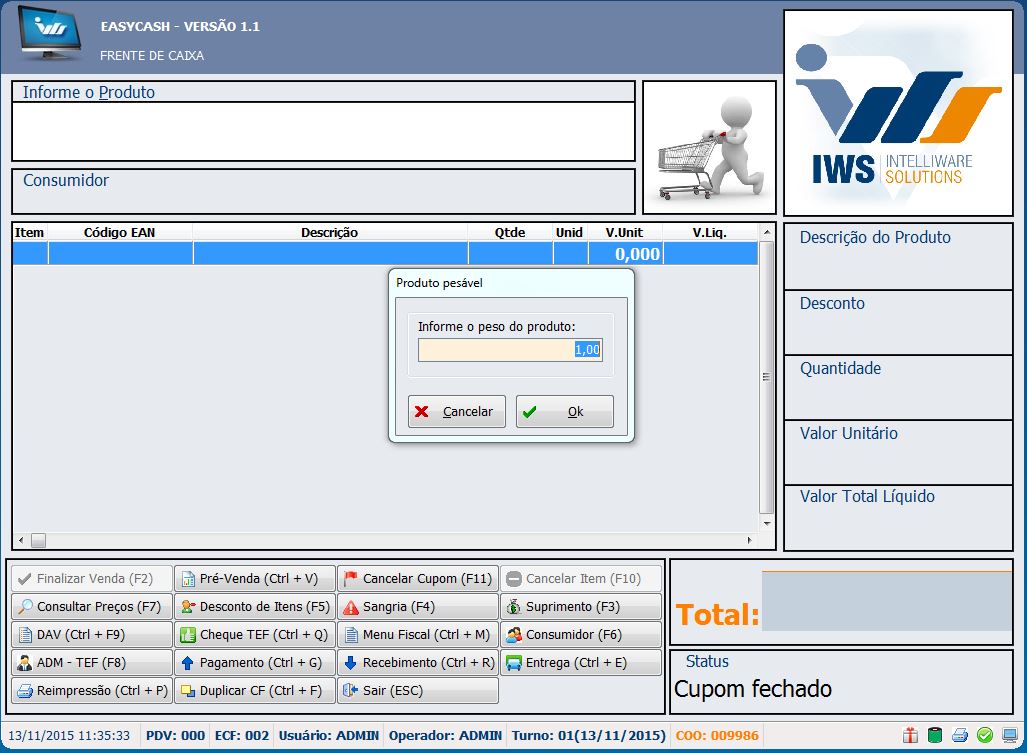Click the gift icon in status bar
This screenshot has height=753, width=1027.
tap(910, 736)
